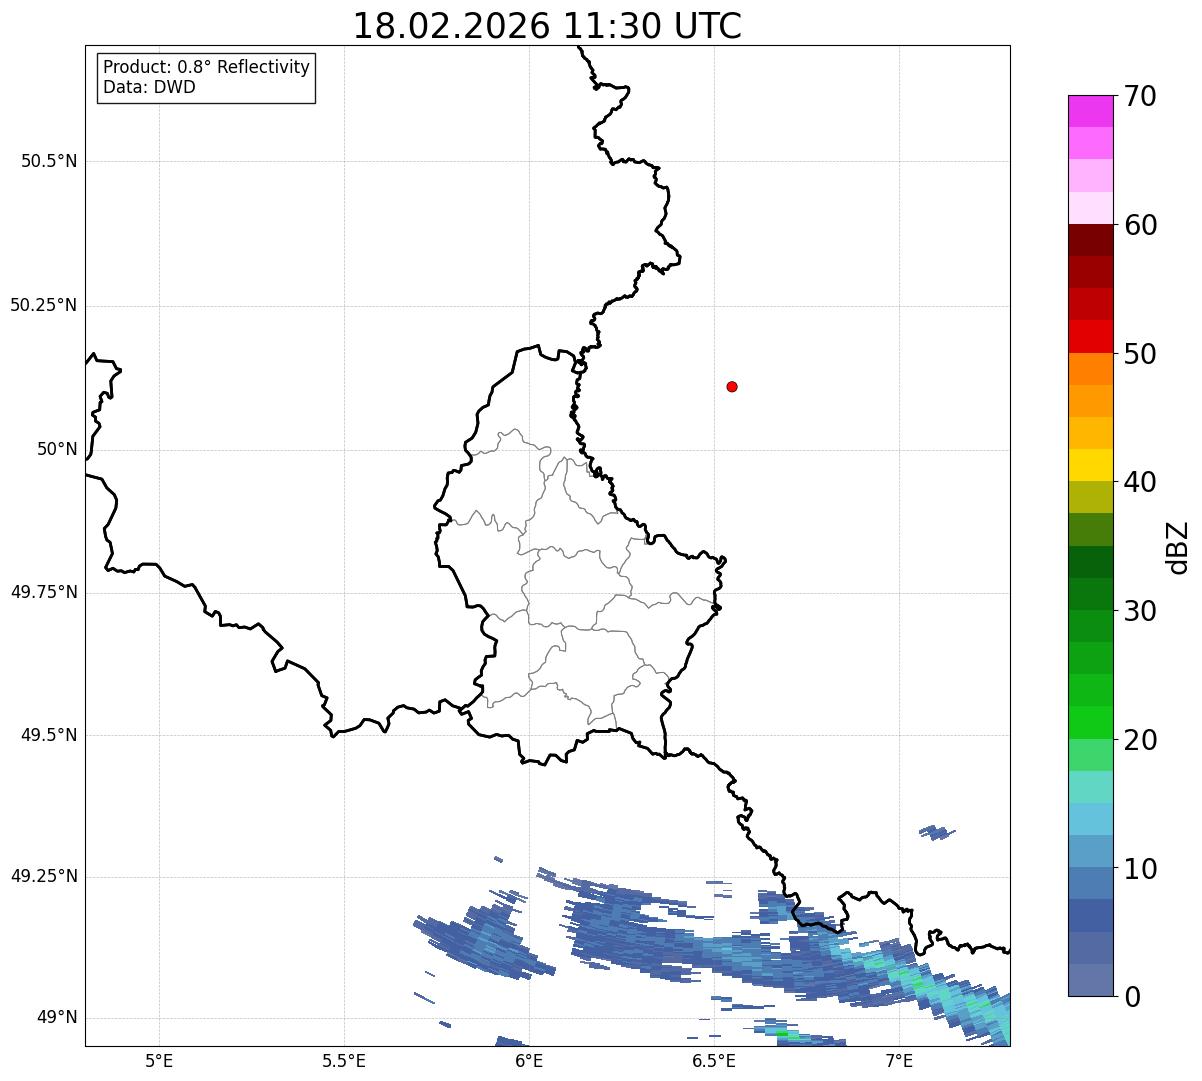This screenshot has height=1081, width=1202.
Task: Click the 50°N latitude label
Action: [58, 449]
